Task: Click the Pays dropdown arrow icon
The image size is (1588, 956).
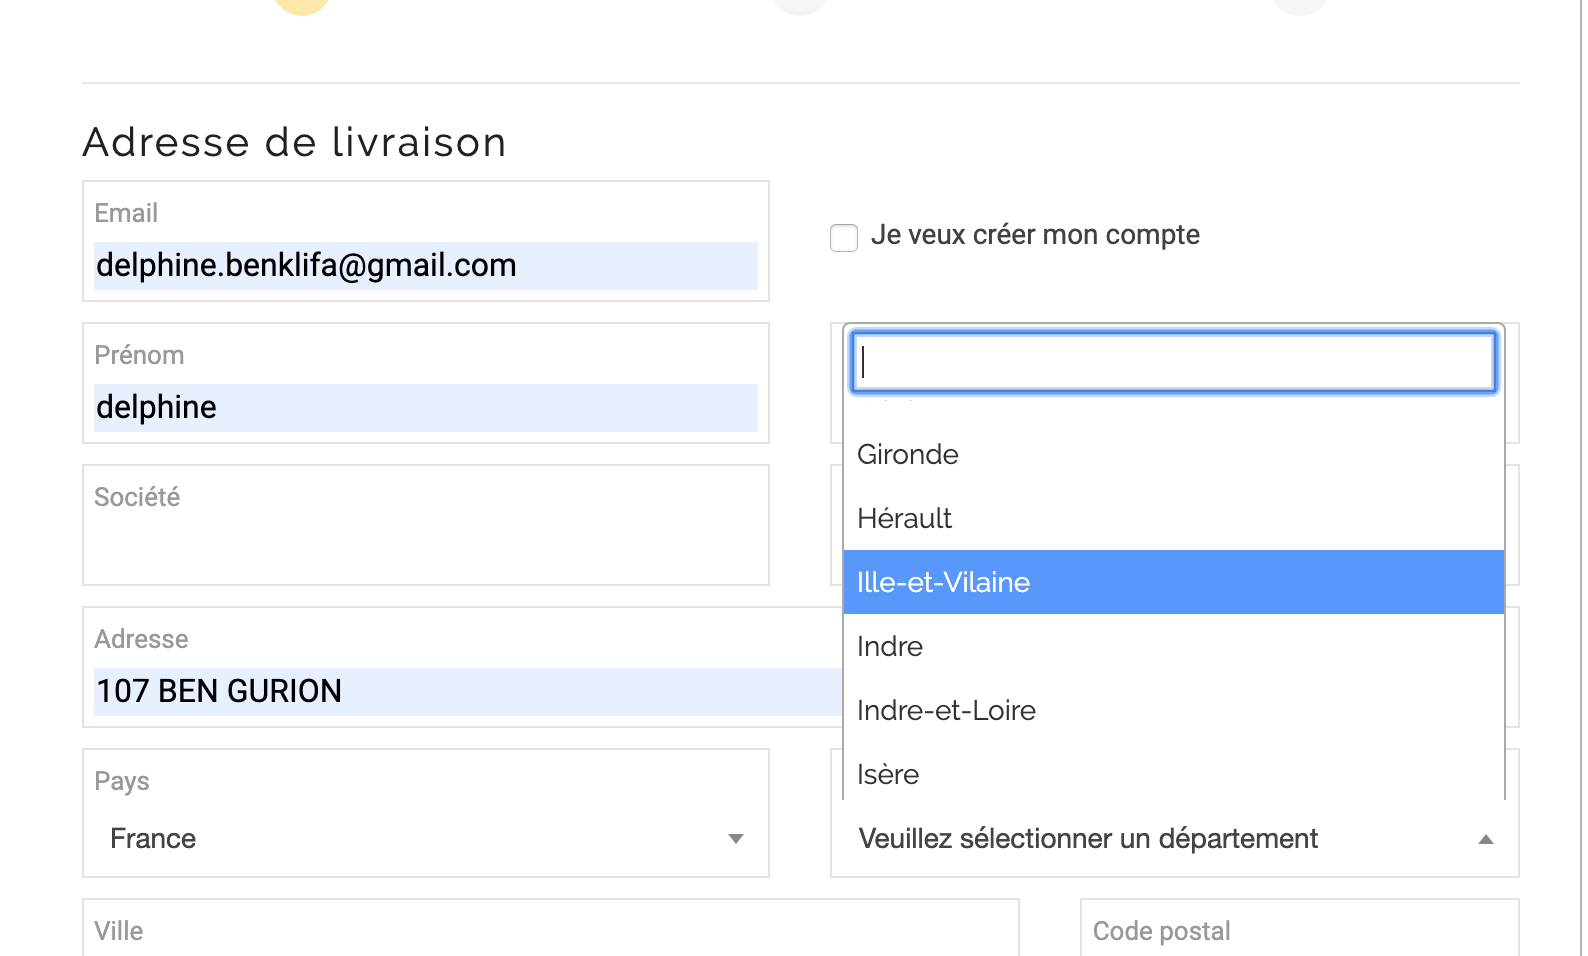Action: (x=736, y=839)
